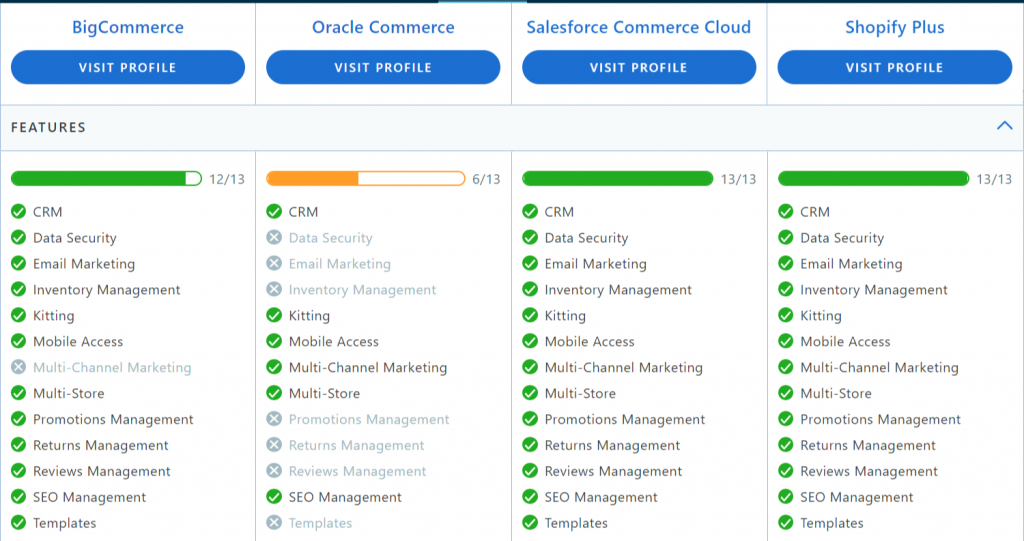Viewport: 1024px width, 541px height.
Task: Click the check beside Shopify Plus Reviews Management
Action: pyautogui.click(x=786, y=471)
